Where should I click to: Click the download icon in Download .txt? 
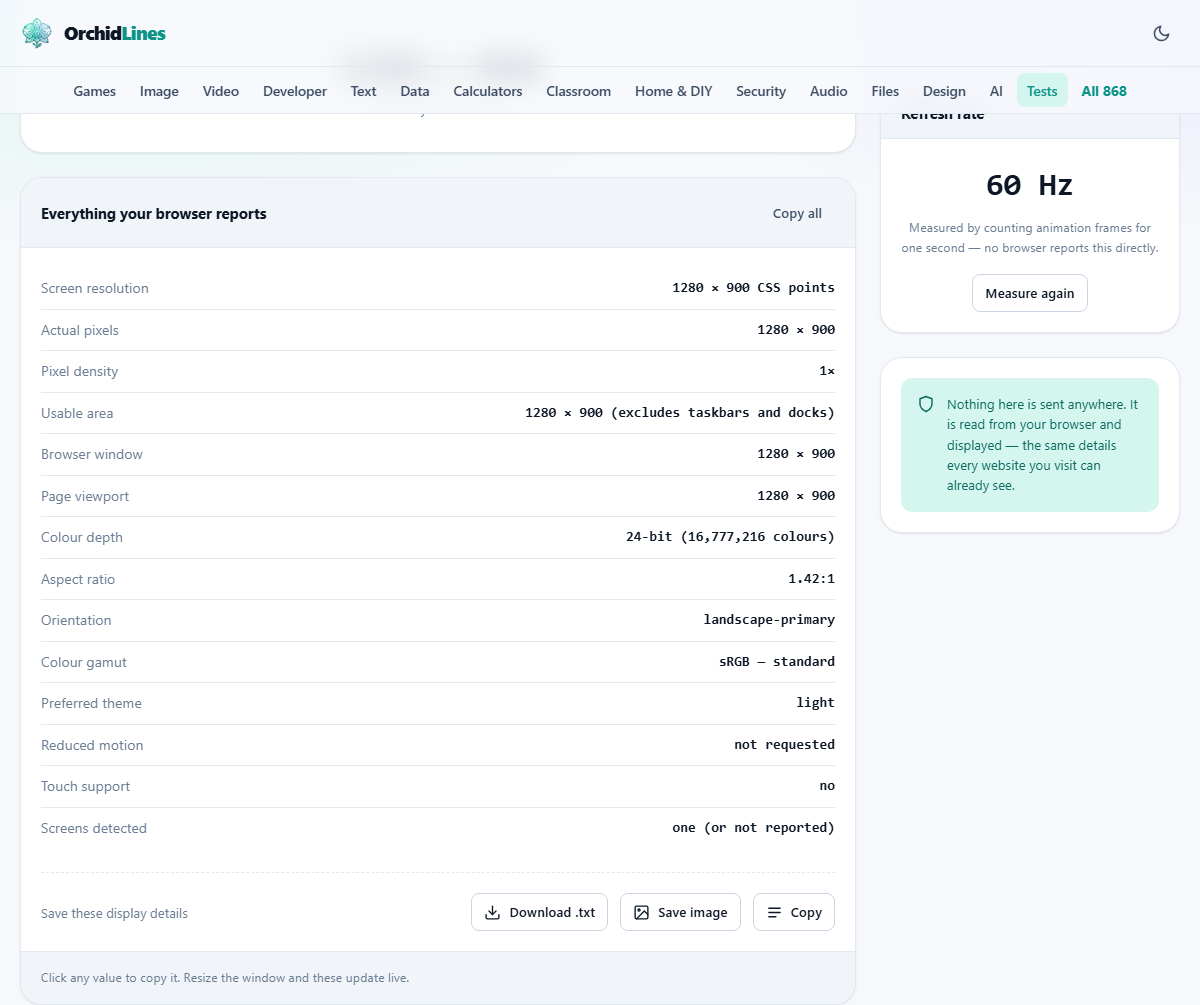pyautogui.click(x=492, y=912)
